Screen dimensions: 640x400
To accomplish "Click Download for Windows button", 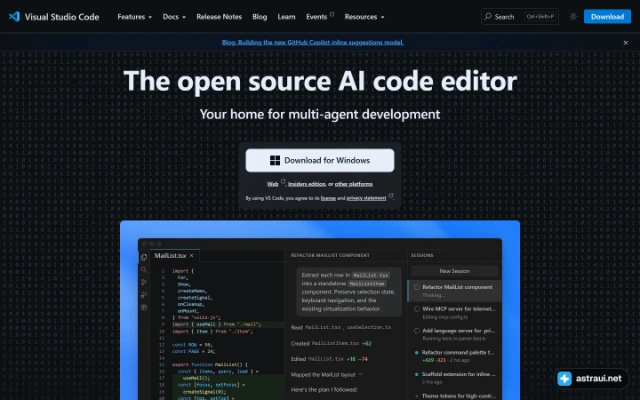I will coord(320,160).
